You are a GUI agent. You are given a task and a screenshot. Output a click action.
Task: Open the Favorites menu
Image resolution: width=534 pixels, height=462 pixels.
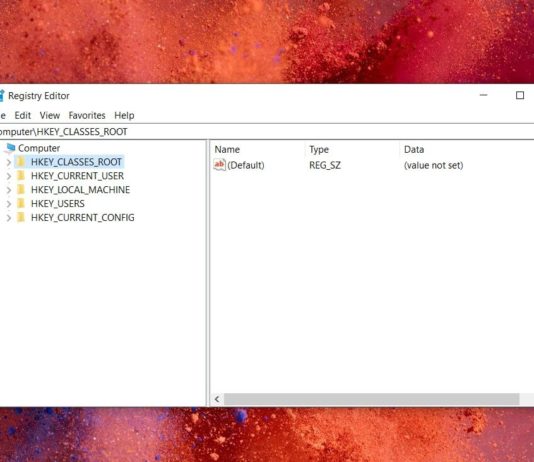(x=87, y=115)
